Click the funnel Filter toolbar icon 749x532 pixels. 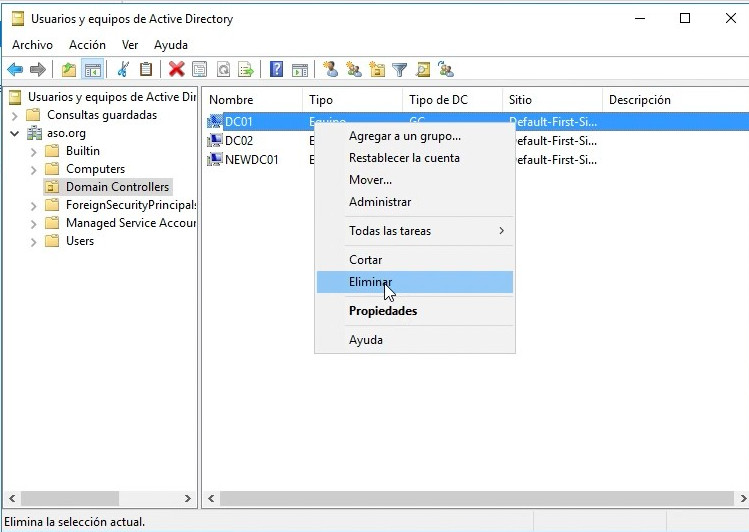pos(399,69)
